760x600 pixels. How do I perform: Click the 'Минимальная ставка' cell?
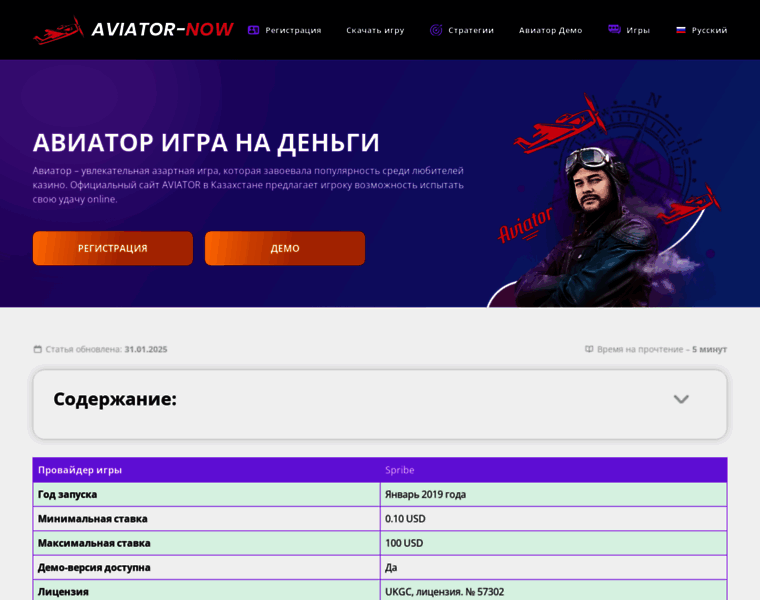point(206,519)
